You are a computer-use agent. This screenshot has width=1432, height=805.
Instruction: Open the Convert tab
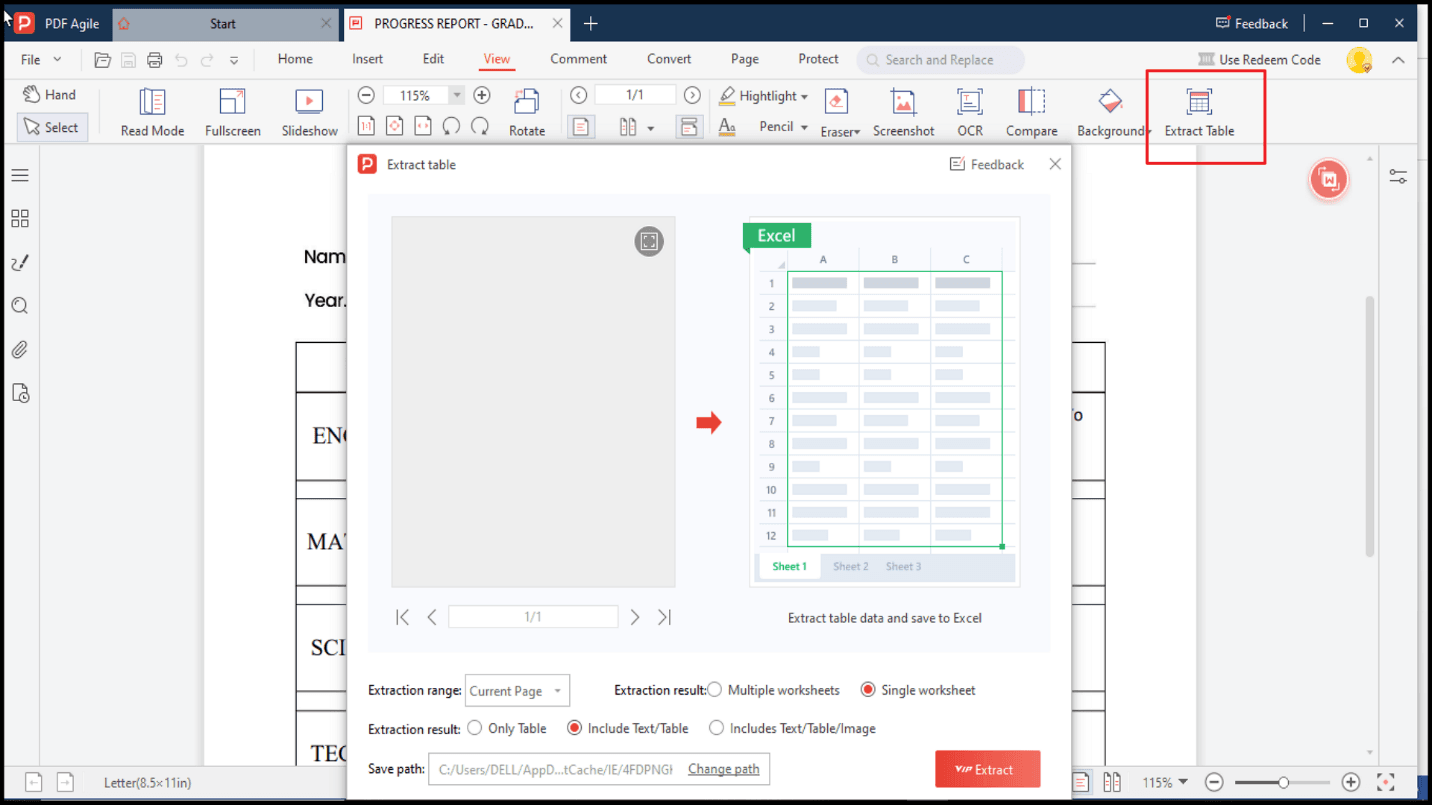coord(669,59)
